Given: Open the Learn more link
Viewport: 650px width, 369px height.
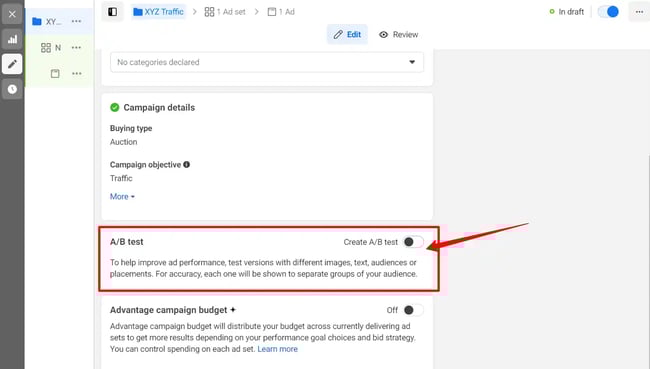Looking at the screenshot, I should point(277,349).
